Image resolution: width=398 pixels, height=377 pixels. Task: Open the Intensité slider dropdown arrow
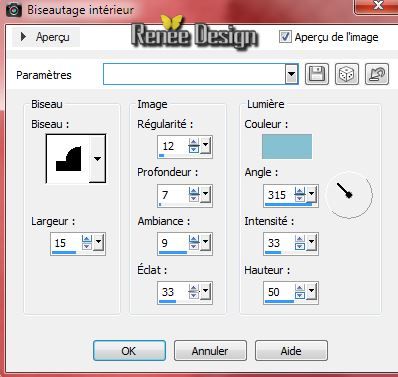tap(312, 242)
